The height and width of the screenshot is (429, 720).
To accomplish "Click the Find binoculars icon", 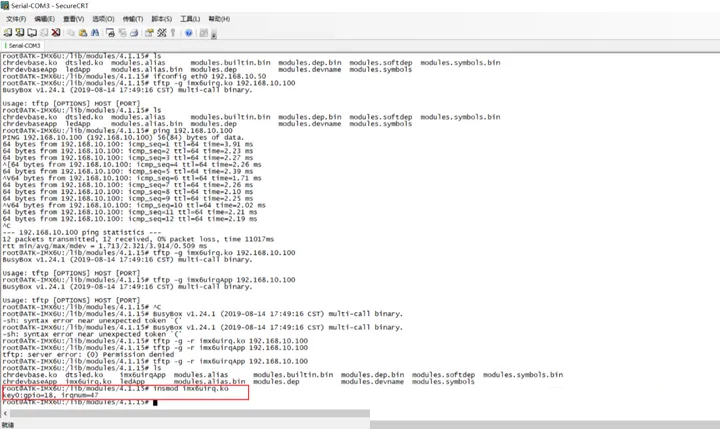I will point(95,33).
